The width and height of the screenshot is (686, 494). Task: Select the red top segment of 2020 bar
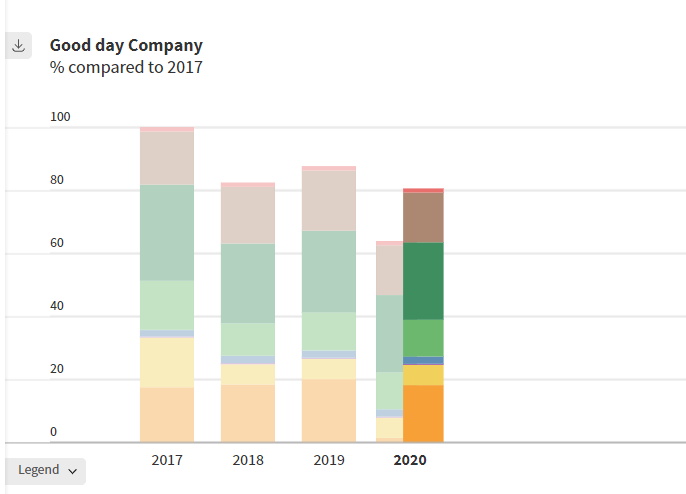[x=423, y=190]
